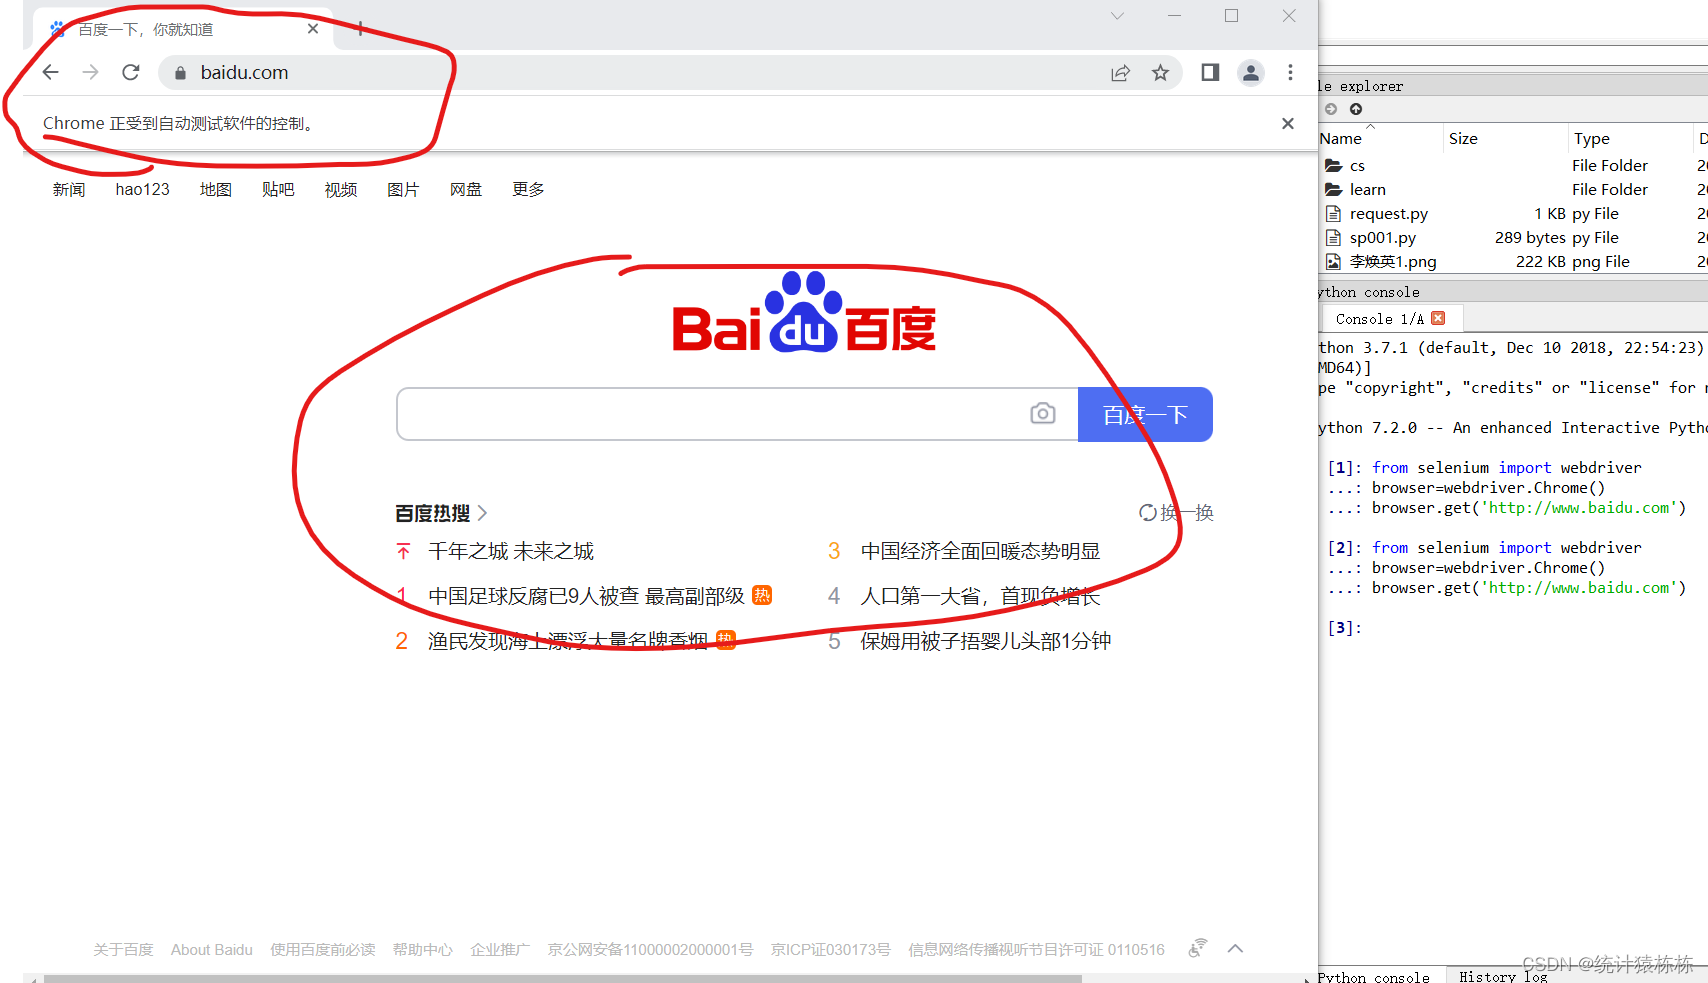Open the 网盘 link

coord(466,189)
